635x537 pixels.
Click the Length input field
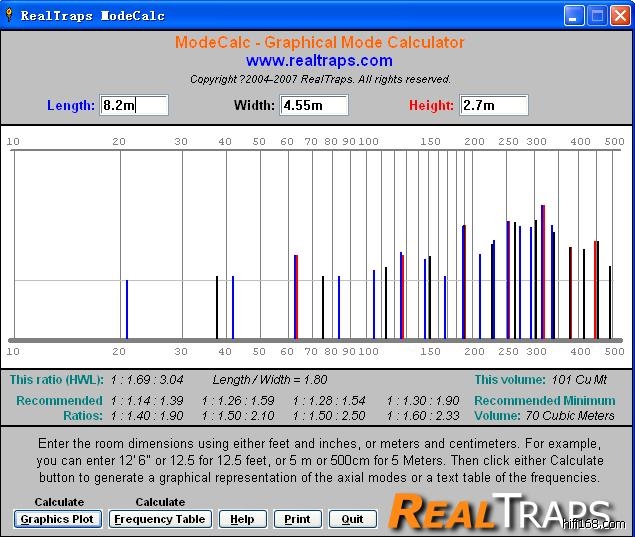(134, 105)
